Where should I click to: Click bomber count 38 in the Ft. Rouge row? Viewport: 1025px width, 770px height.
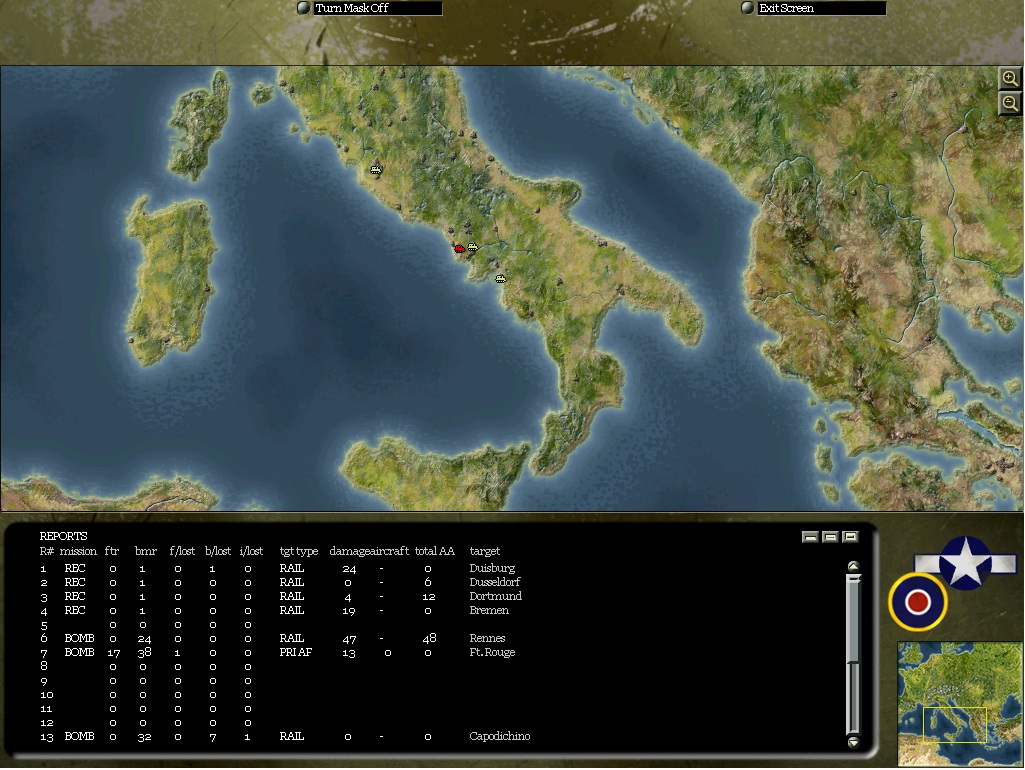[x=144, y=653]
